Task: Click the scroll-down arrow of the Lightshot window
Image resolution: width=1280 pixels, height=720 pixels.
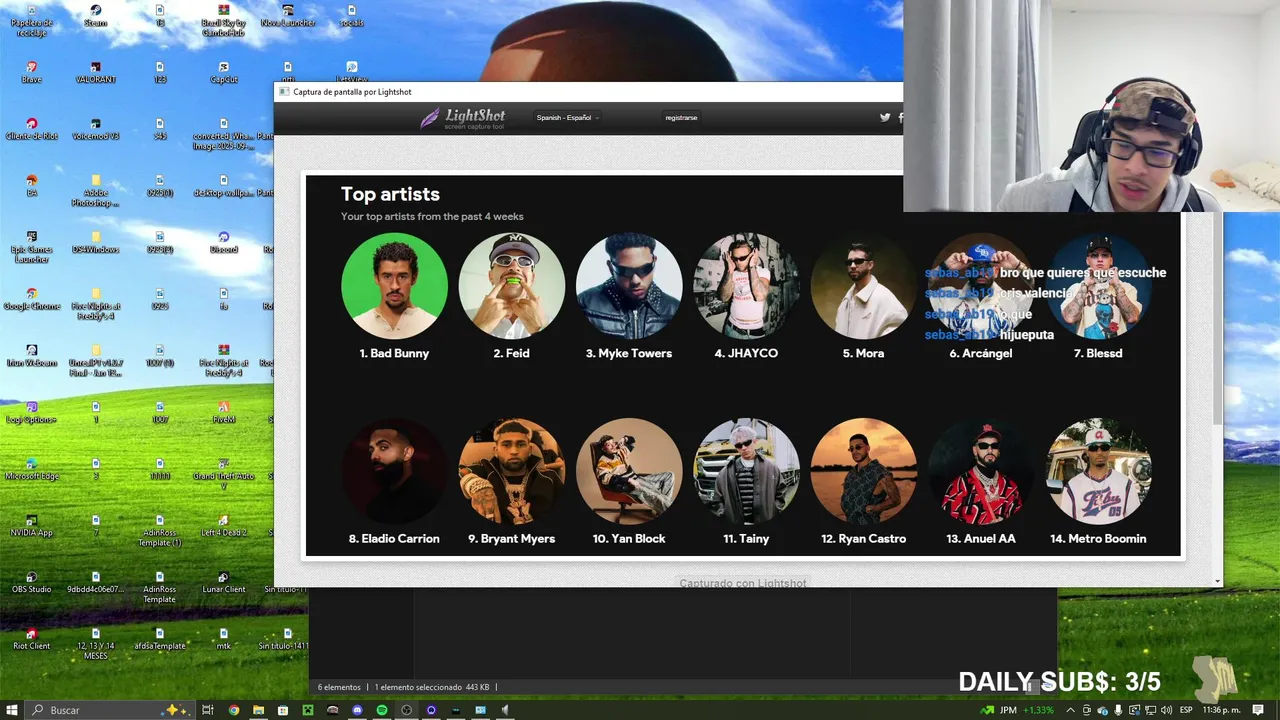Action: click(1217, 581)
